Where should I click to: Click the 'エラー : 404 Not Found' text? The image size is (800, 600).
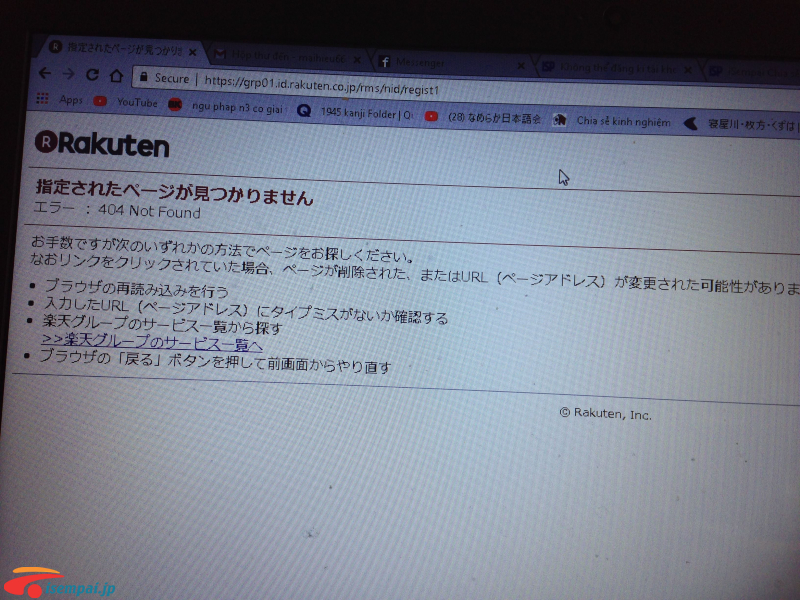pyautogui.click(x=117, y=209)
